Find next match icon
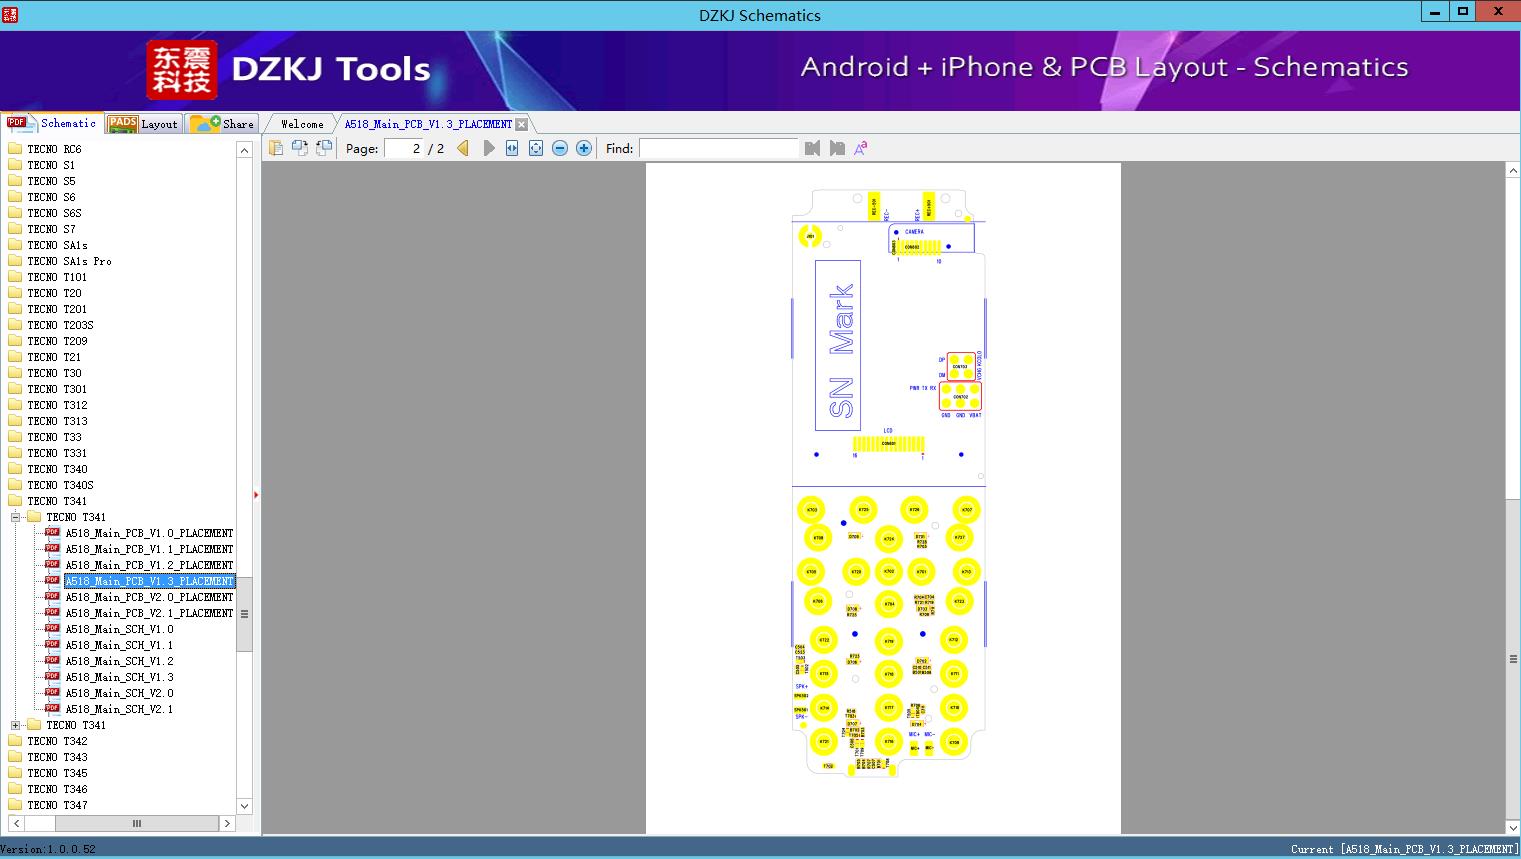Image resolution: width=1521 pixels, height=859 pixels. point(837,148)
